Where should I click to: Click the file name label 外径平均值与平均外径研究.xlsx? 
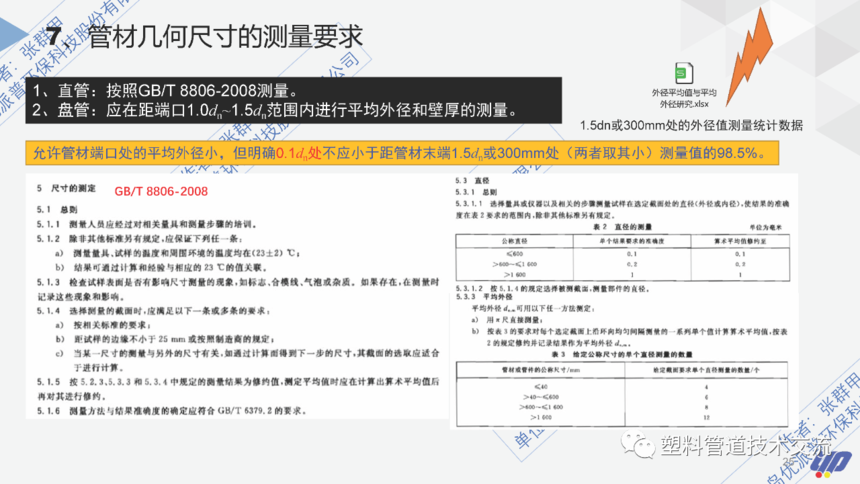pyautogui.click(x=684, y=98)
